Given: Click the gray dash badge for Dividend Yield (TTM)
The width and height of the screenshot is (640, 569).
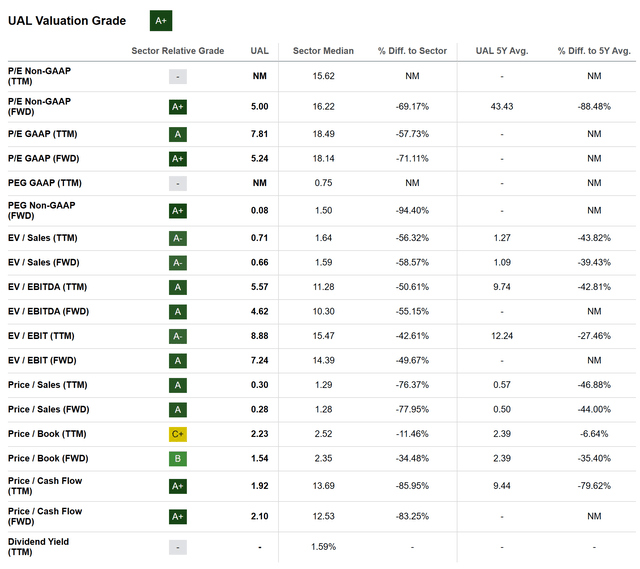Looking at the screenshot, I should click(178, 547).
